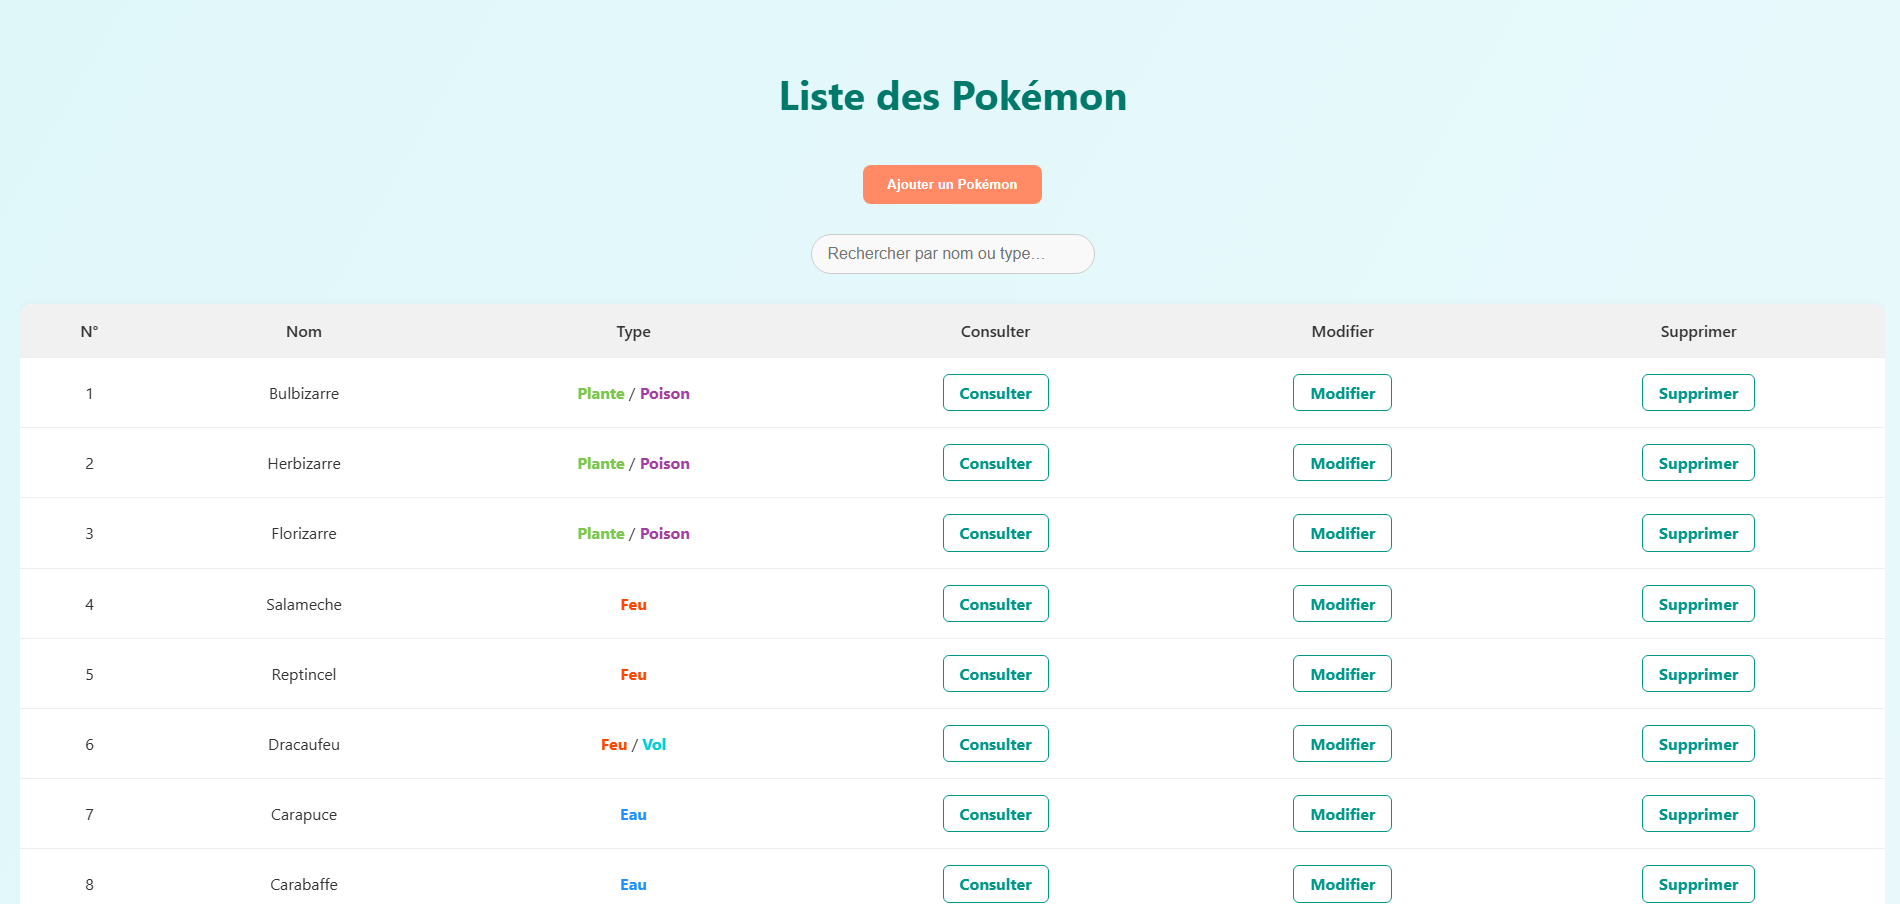Click Supprimer in Herbizarre row
The image size is (1900, 904).
1698,463
